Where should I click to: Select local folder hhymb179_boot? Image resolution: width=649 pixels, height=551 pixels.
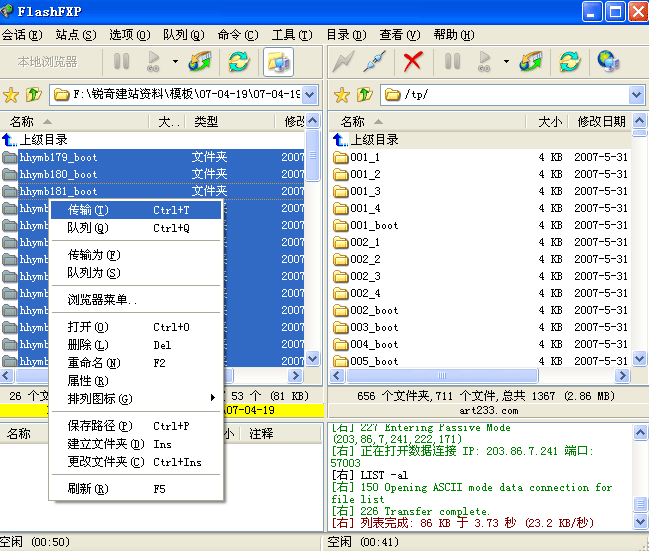tap(152, 157)
